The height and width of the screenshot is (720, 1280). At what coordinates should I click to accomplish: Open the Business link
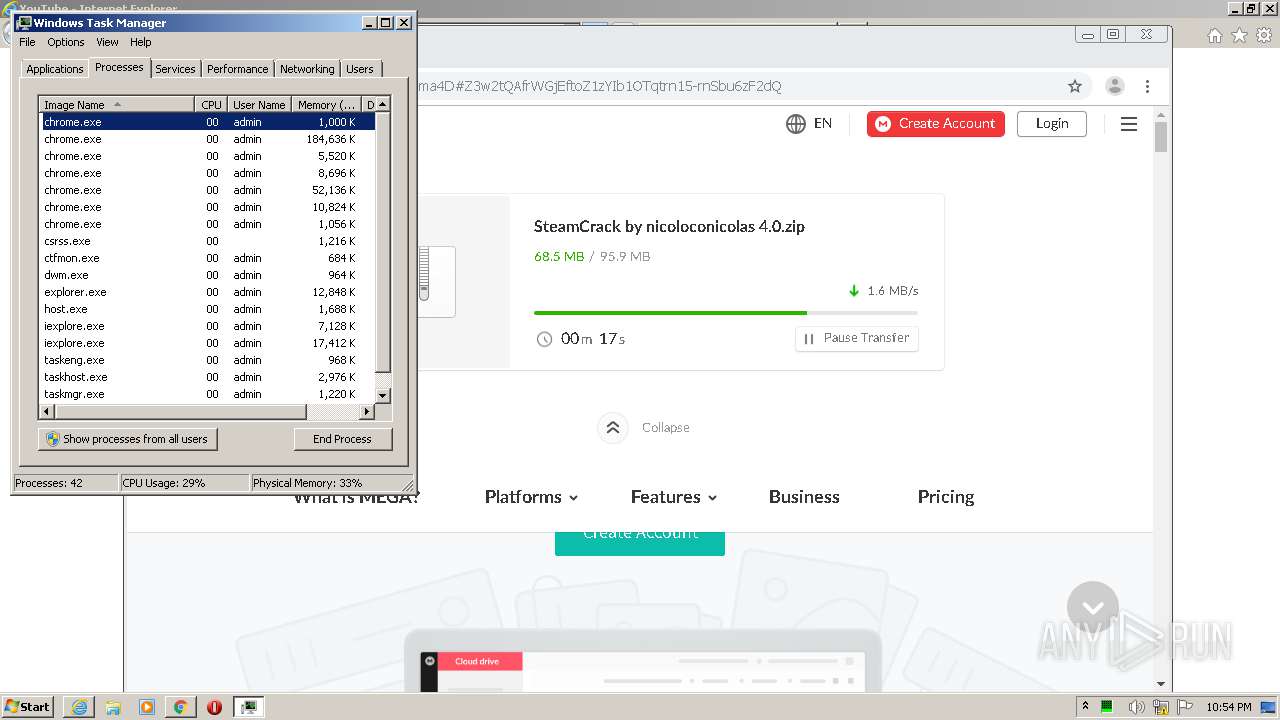coord(804,497)
